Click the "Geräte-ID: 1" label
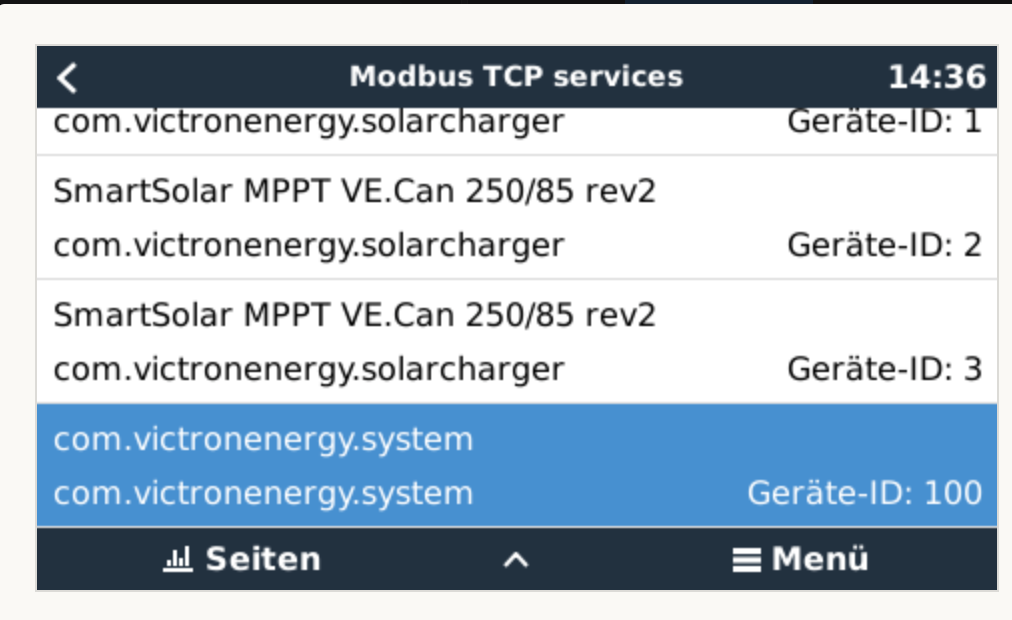Image resolution: width=1012 pixels, height=620 pixels. (x=884, y=123)
